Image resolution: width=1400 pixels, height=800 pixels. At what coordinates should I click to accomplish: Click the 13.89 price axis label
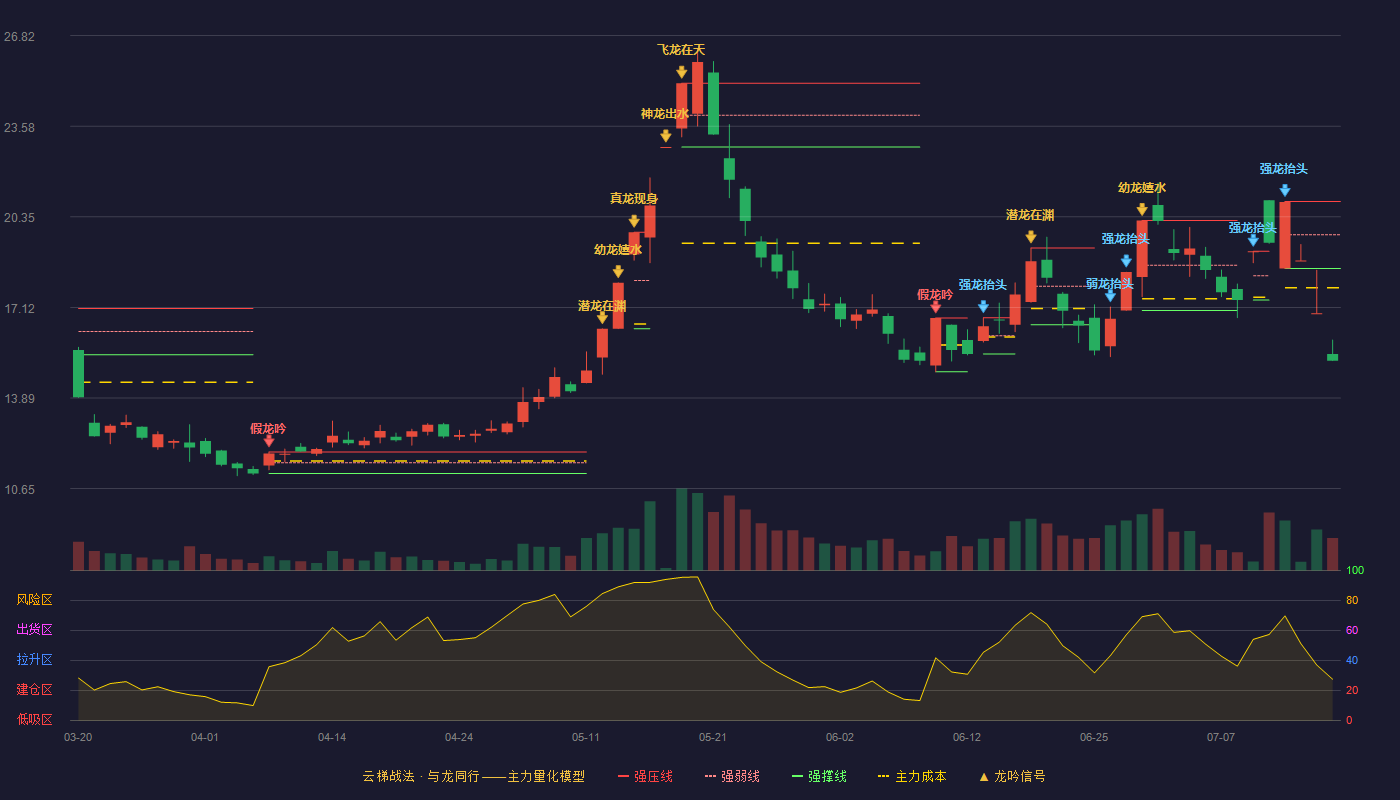(19, 399)
